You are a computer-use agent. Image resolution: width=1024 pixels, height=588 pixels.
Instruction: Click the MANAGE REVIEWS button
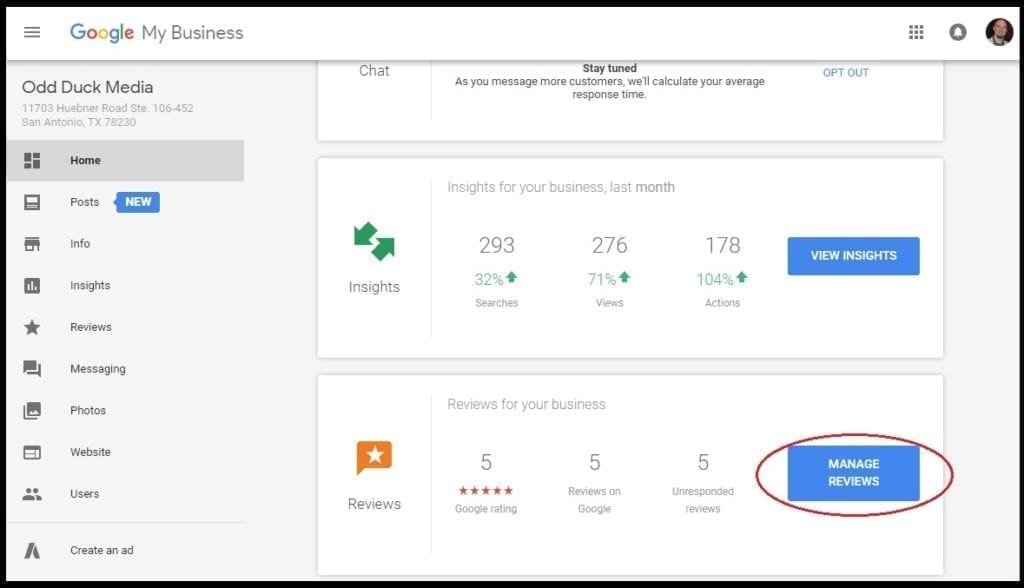pyautogui.click(x=853, y=472)
